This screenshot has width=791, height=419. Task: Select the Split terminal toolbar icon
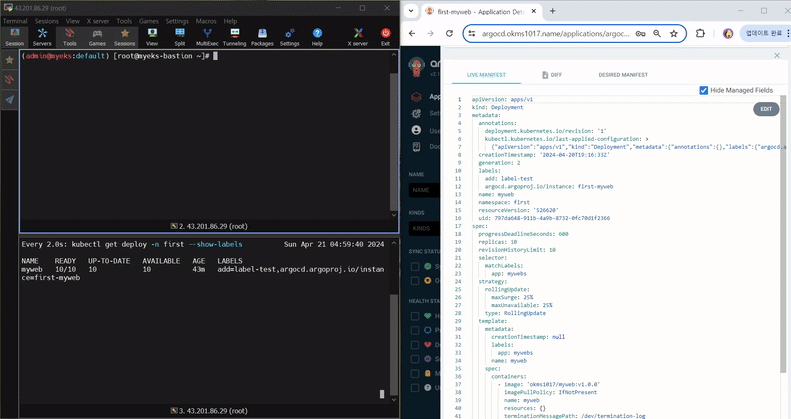[180, 37]
